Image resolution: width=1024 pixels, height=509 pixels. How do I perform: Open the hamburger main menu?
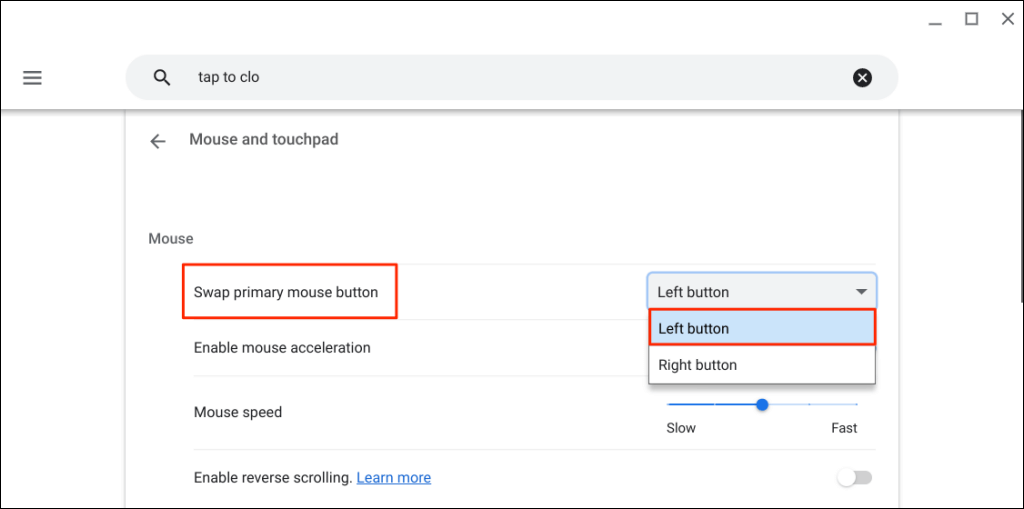tap(32, 77)
